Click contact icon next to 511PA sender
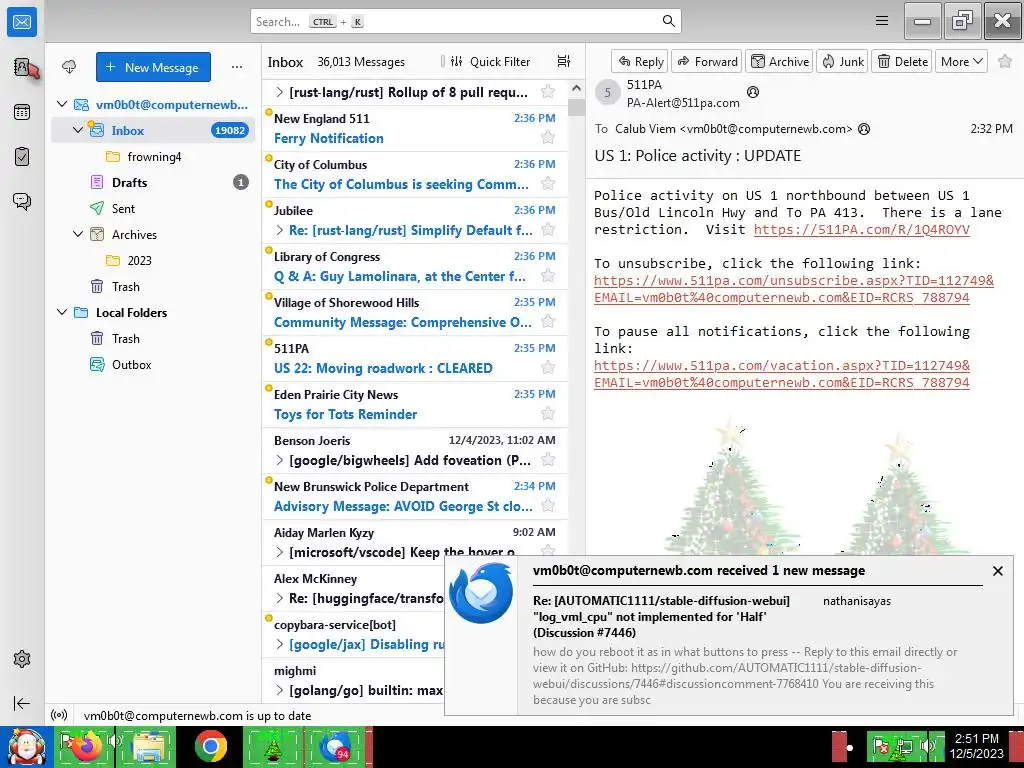1024x768 pixels. tap(753, 92)
